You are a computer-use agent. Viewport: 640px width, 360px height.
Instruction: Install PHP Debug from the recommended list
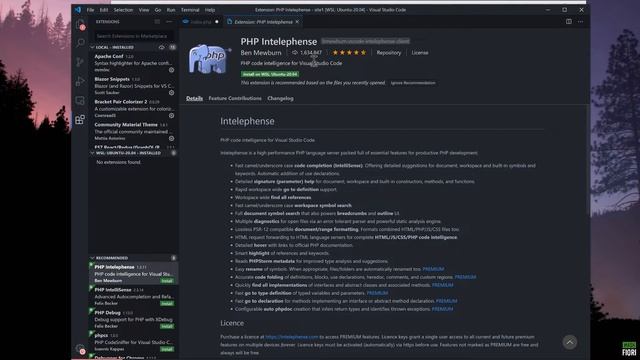coord(167,327)
